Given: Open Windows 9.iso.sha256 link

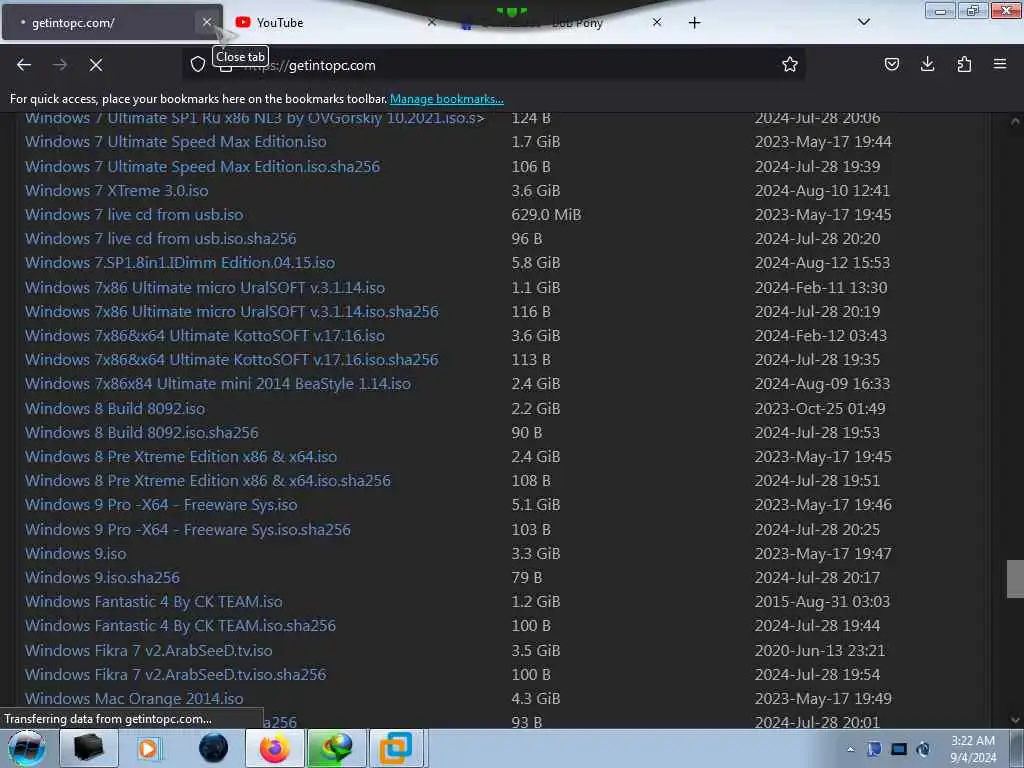Looking at the screenshot, I should (x=103, y=578).
